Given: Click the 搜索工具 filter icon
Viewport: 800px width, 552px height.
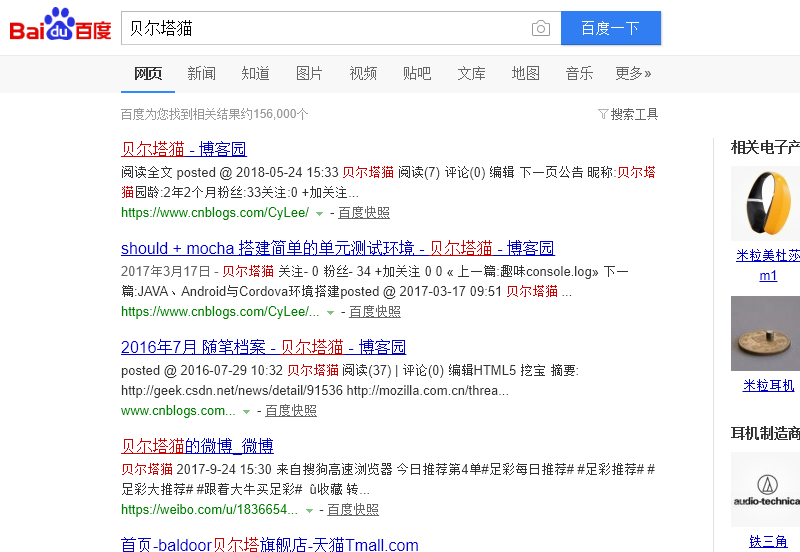Looking at the screenshot, I should [x=603, y=114].
